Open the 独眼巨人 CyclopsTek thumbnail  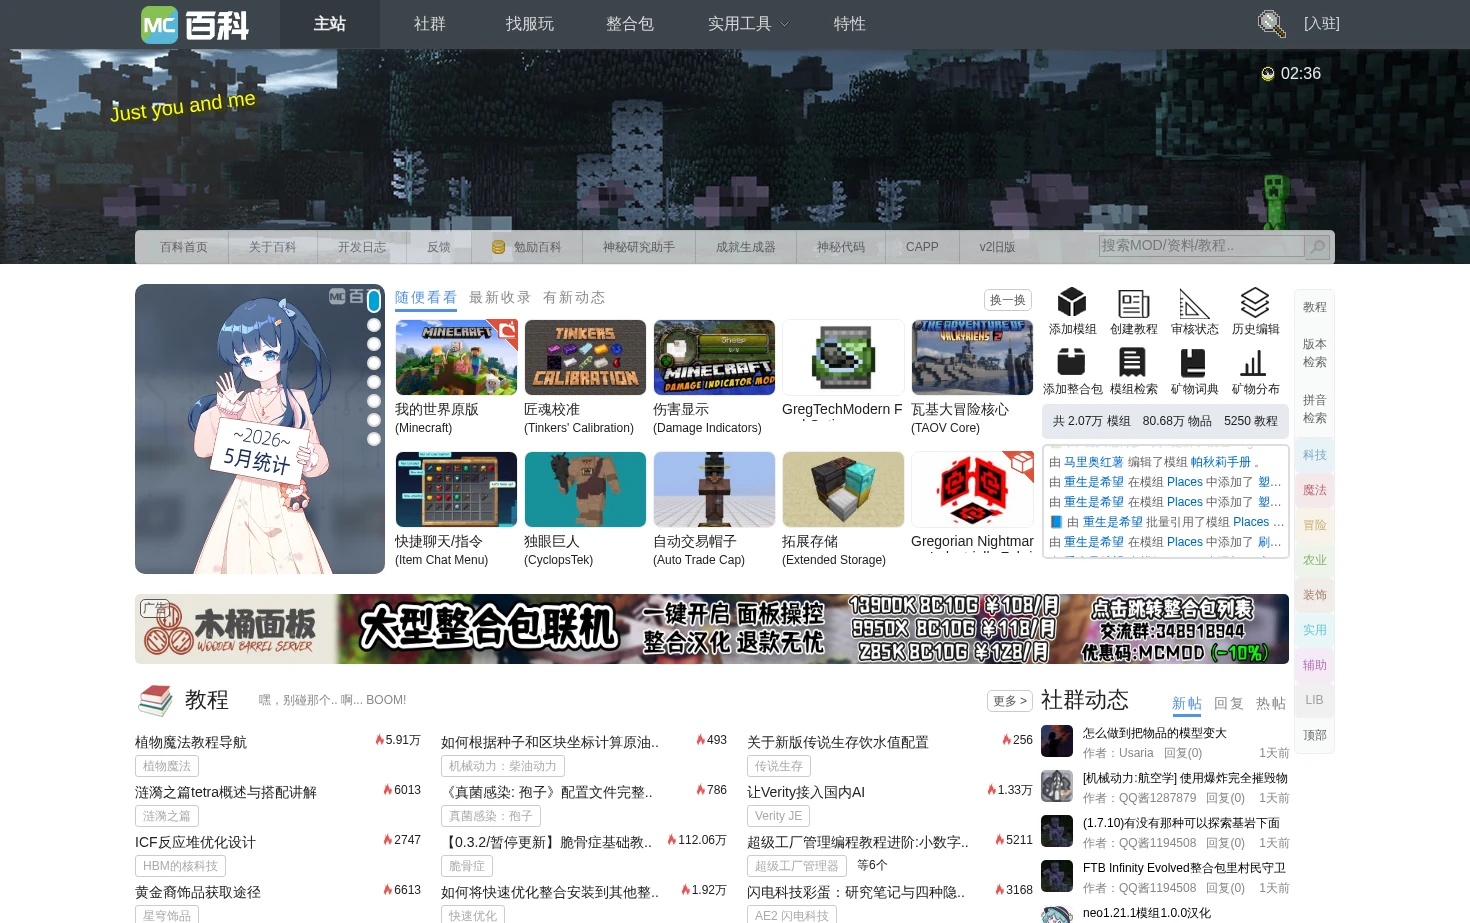585,489
